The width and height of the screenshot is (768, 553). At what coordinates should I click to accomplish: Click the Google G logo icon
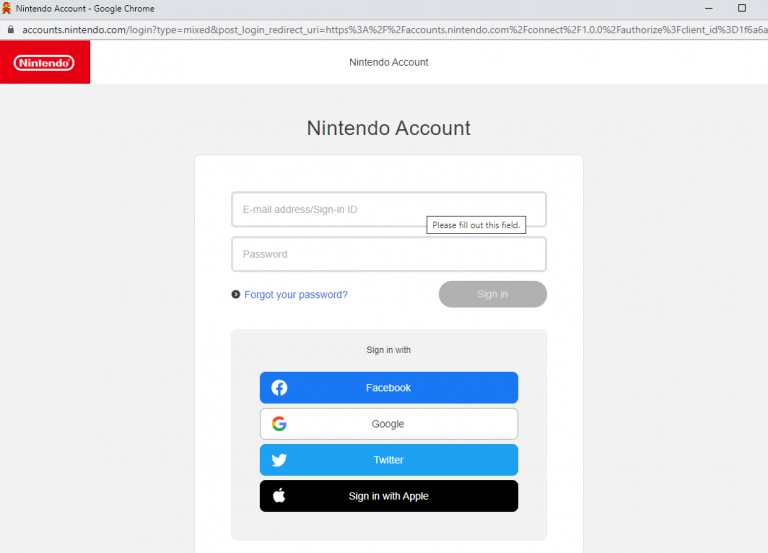[x=279, y=424]
